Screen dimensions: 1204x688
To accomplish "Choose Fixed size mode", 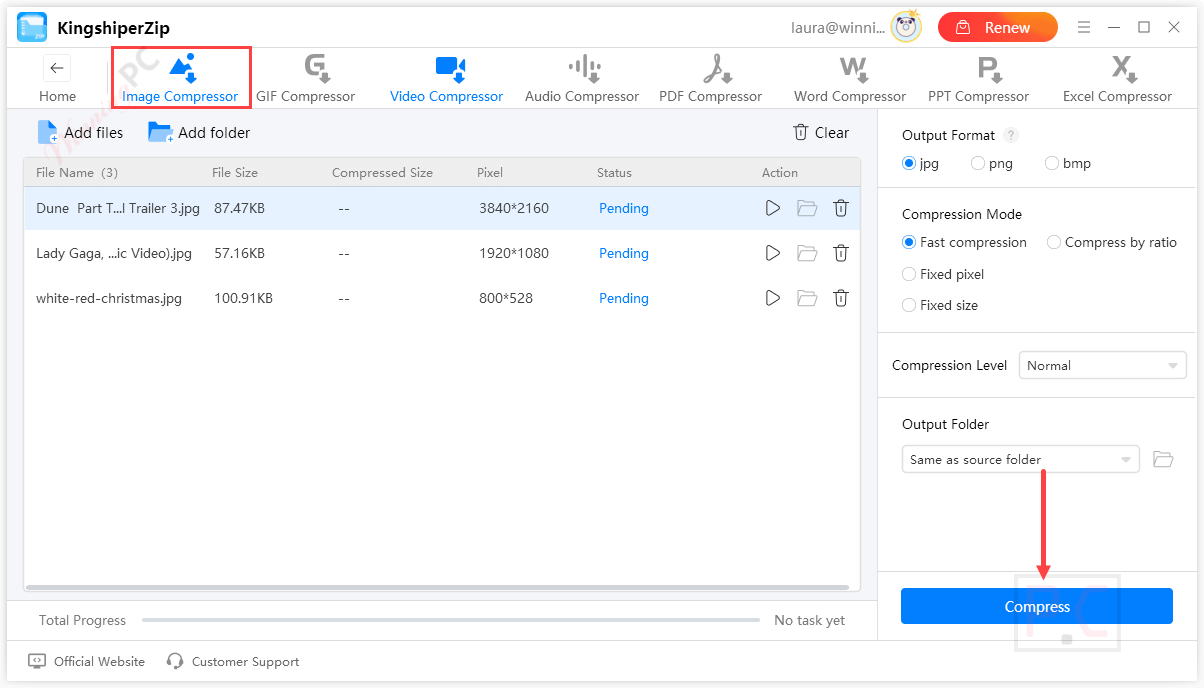I will click(940, 305).
